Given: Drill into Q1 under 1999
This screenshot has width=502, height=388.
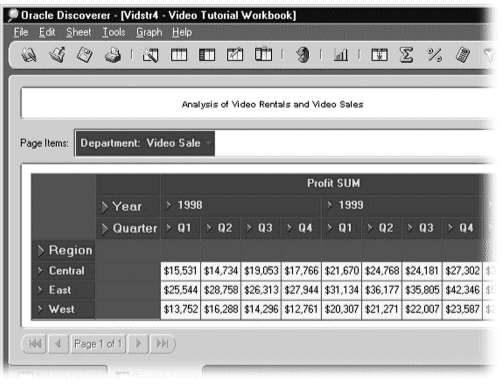Looking at the screenshot, I should [x=330, y=228].
